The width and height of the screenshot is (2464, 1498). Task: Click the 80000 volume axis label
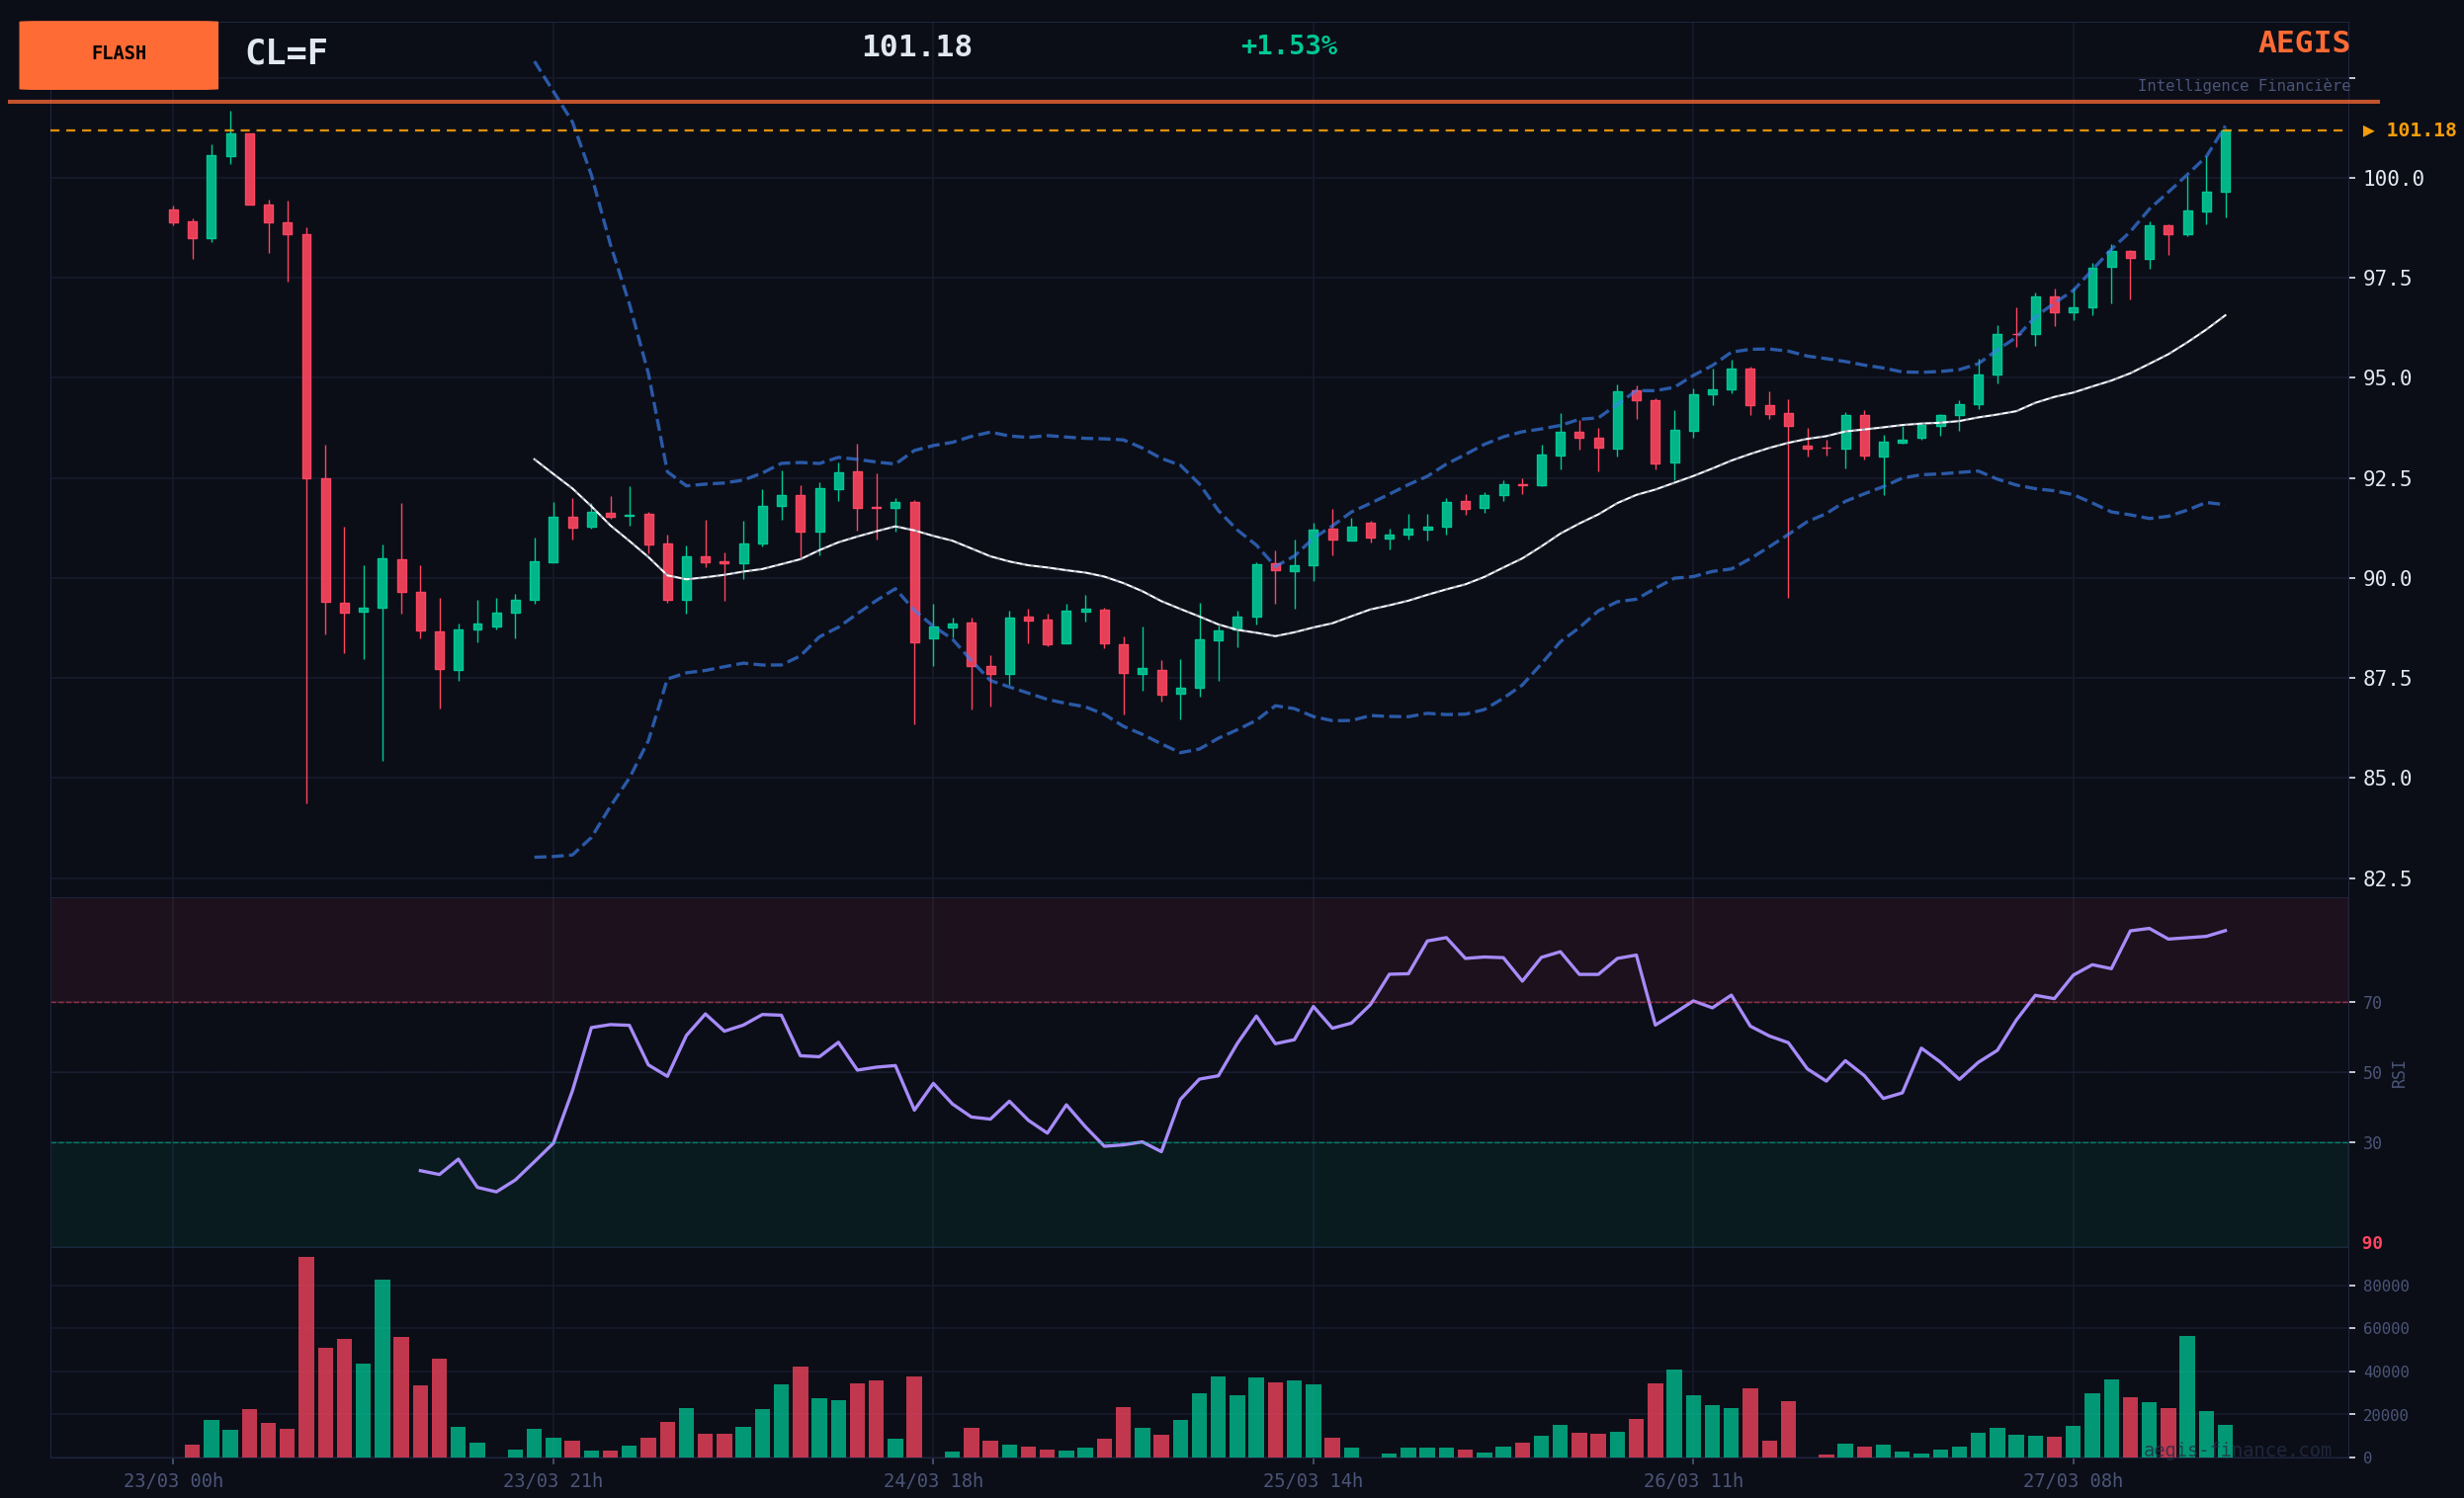click(x=2385, y=1286)
